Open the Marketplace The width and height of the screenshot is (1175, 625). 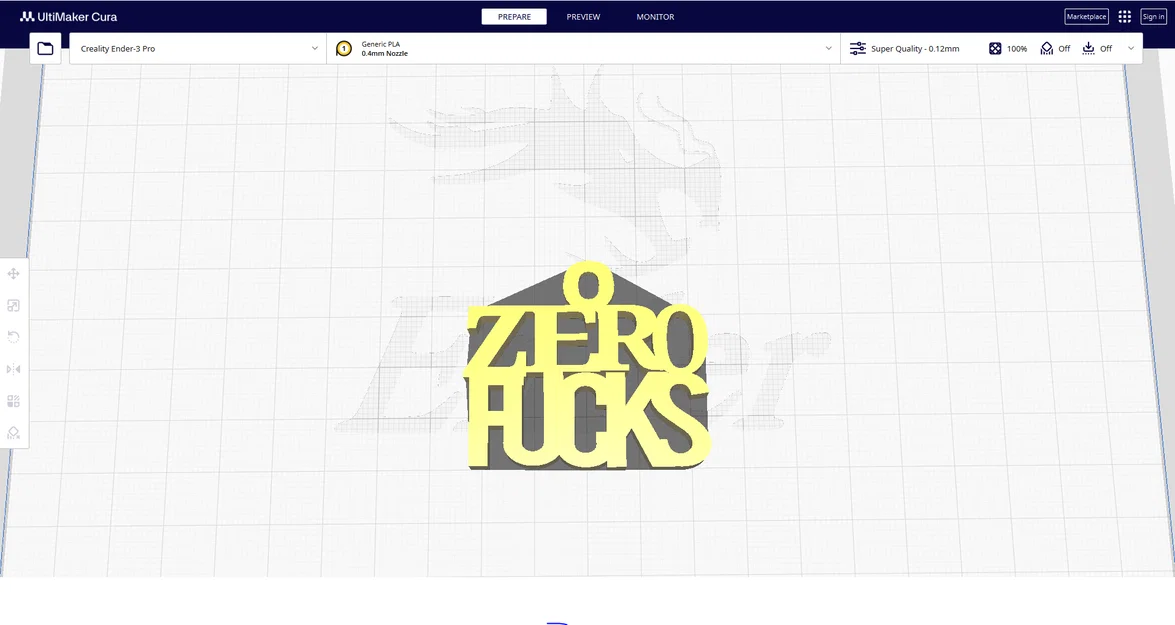pos(1086,16)
